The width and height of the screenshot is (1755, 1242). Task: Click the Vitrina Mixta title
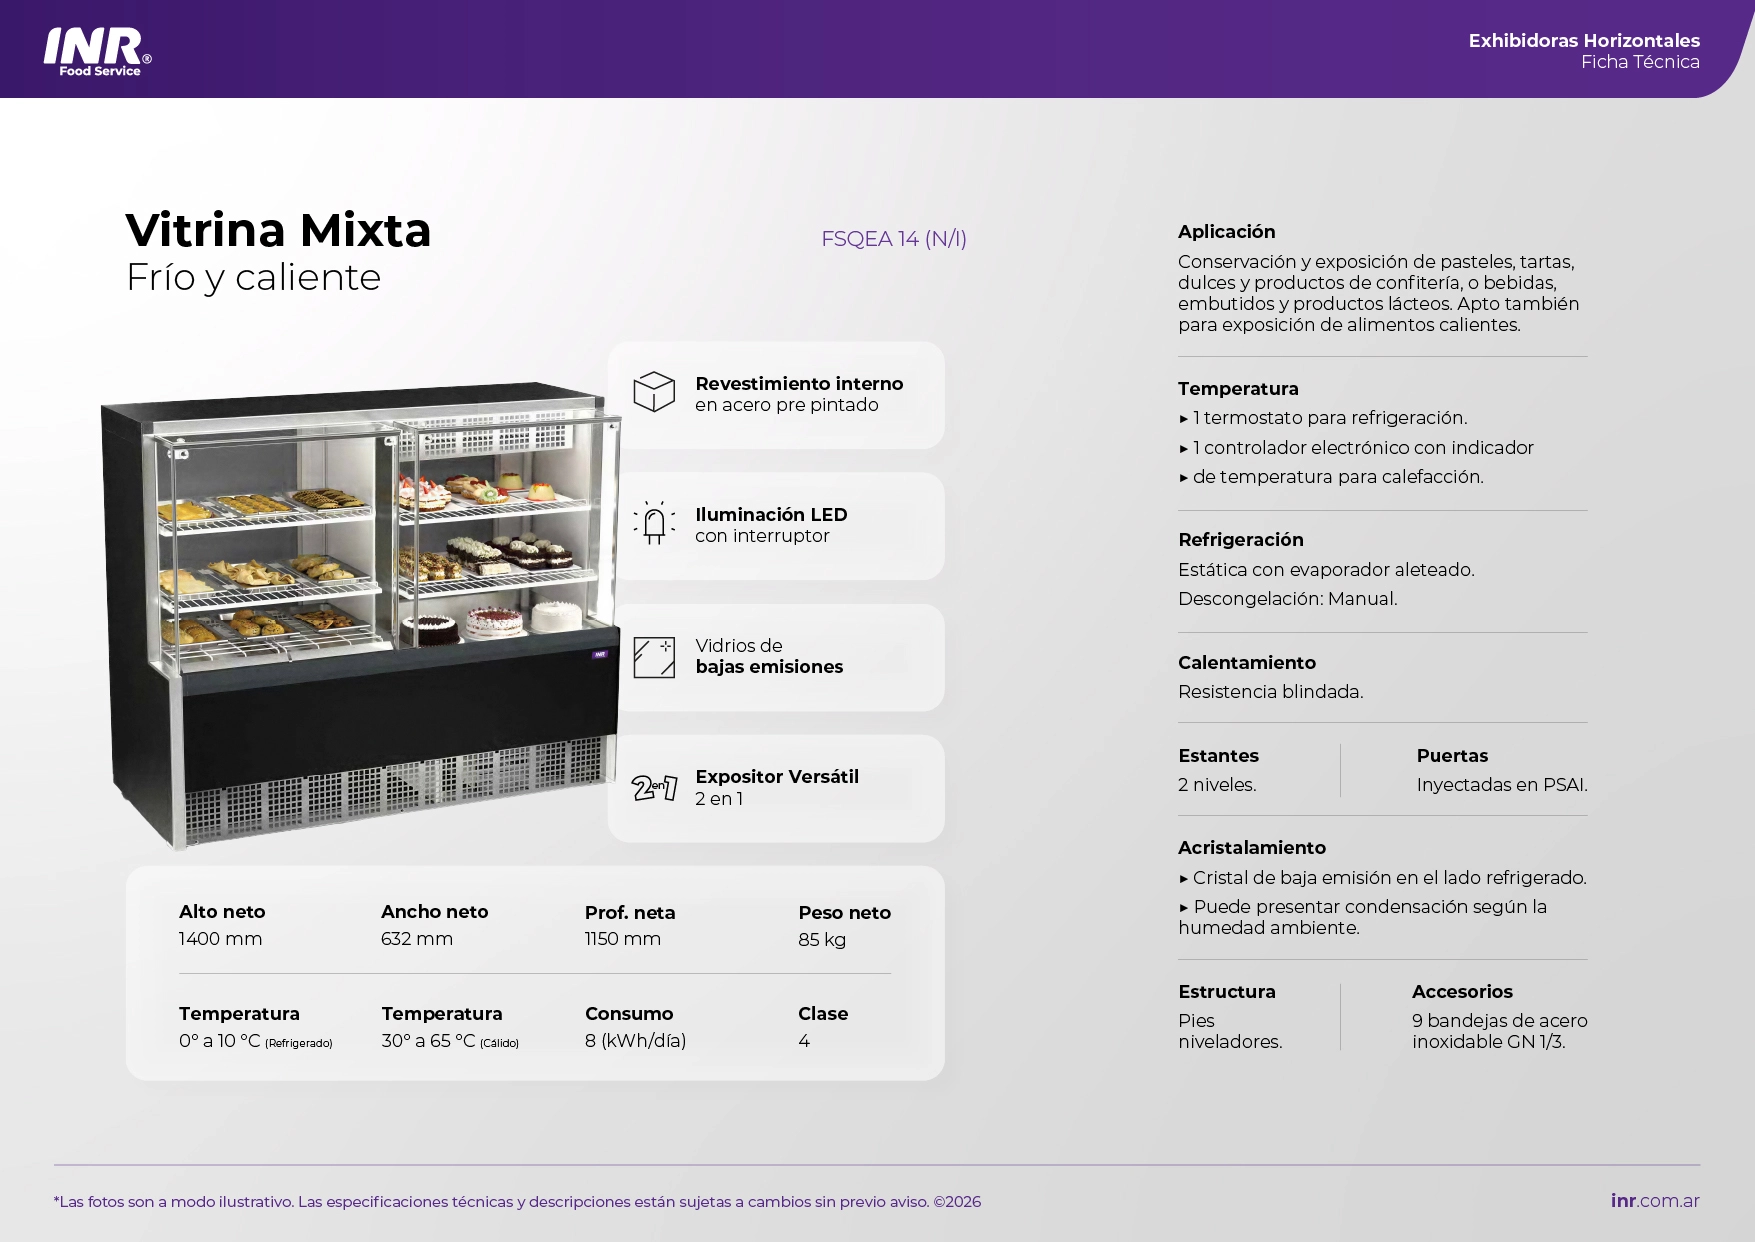pos(278,231)
